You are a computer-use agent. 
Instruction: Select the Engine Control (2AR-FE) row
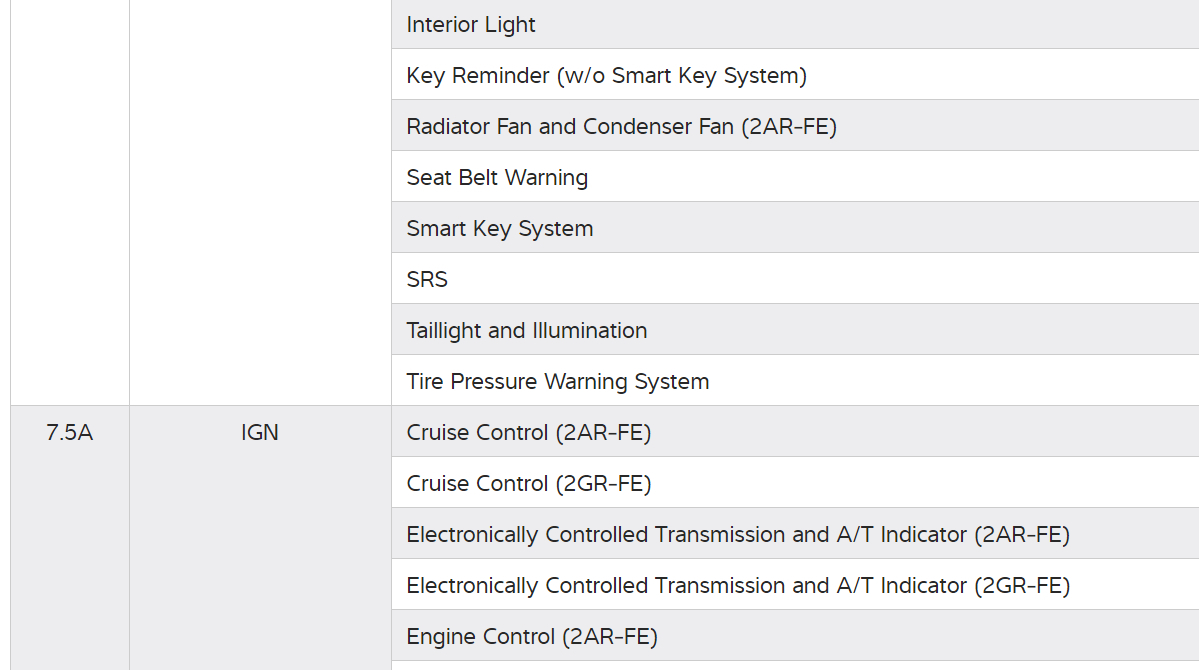pyautogui.click(x=531, y=637)
